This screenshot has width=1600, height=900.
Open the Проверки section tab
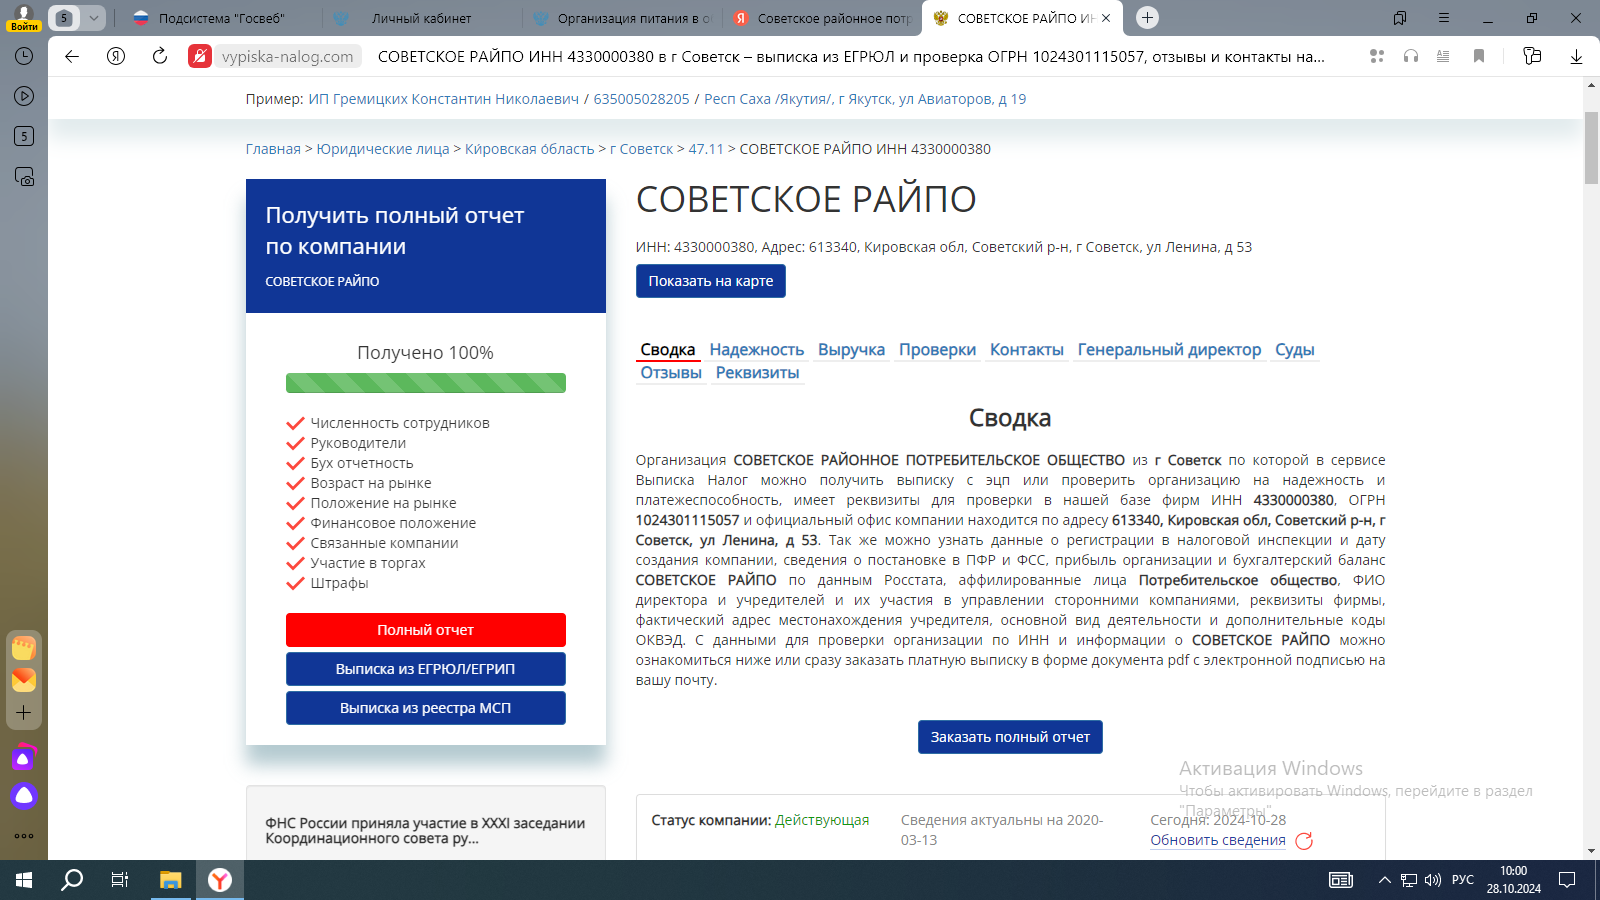(x=937, y=350)
